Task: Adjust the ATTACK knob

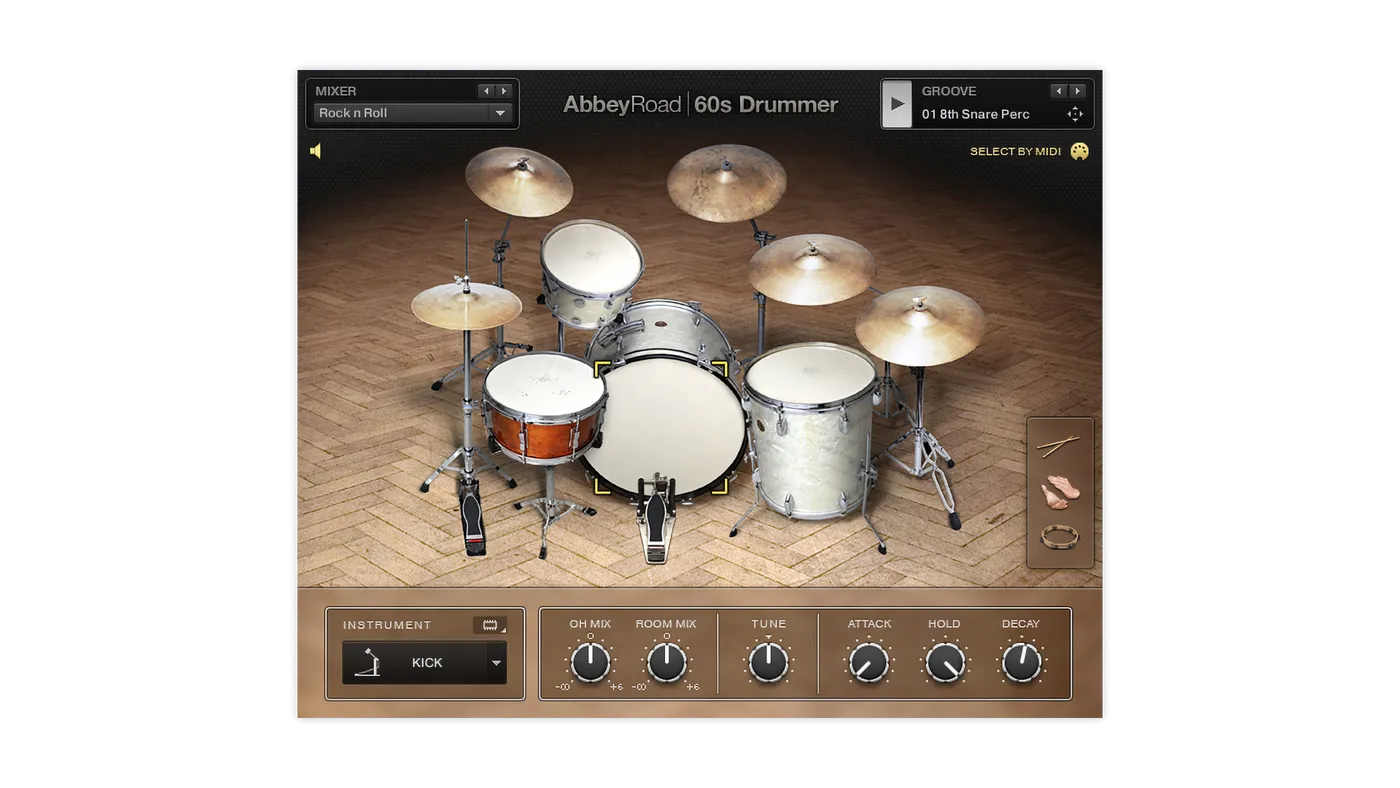Action: [869, 662]
